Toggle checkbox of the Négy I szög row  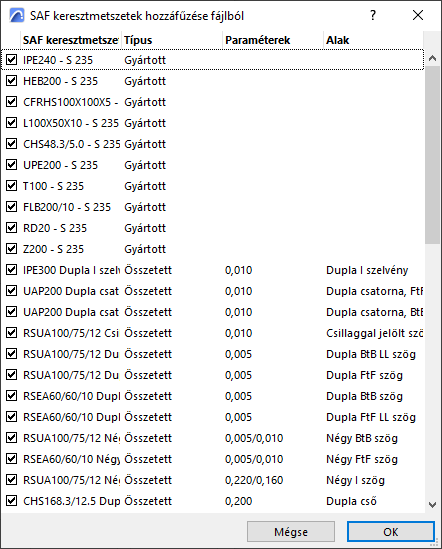point(12,480)
